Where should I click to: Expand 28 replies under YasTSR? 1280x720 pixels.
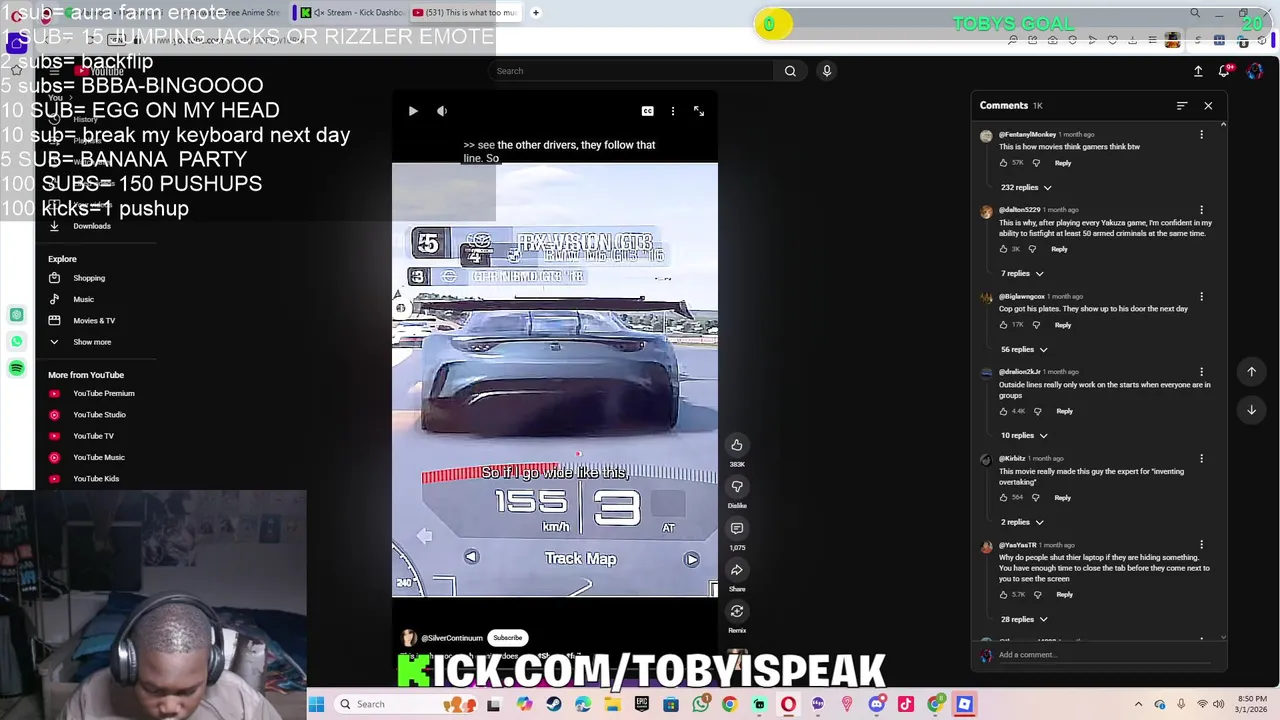pos(1024,619)
